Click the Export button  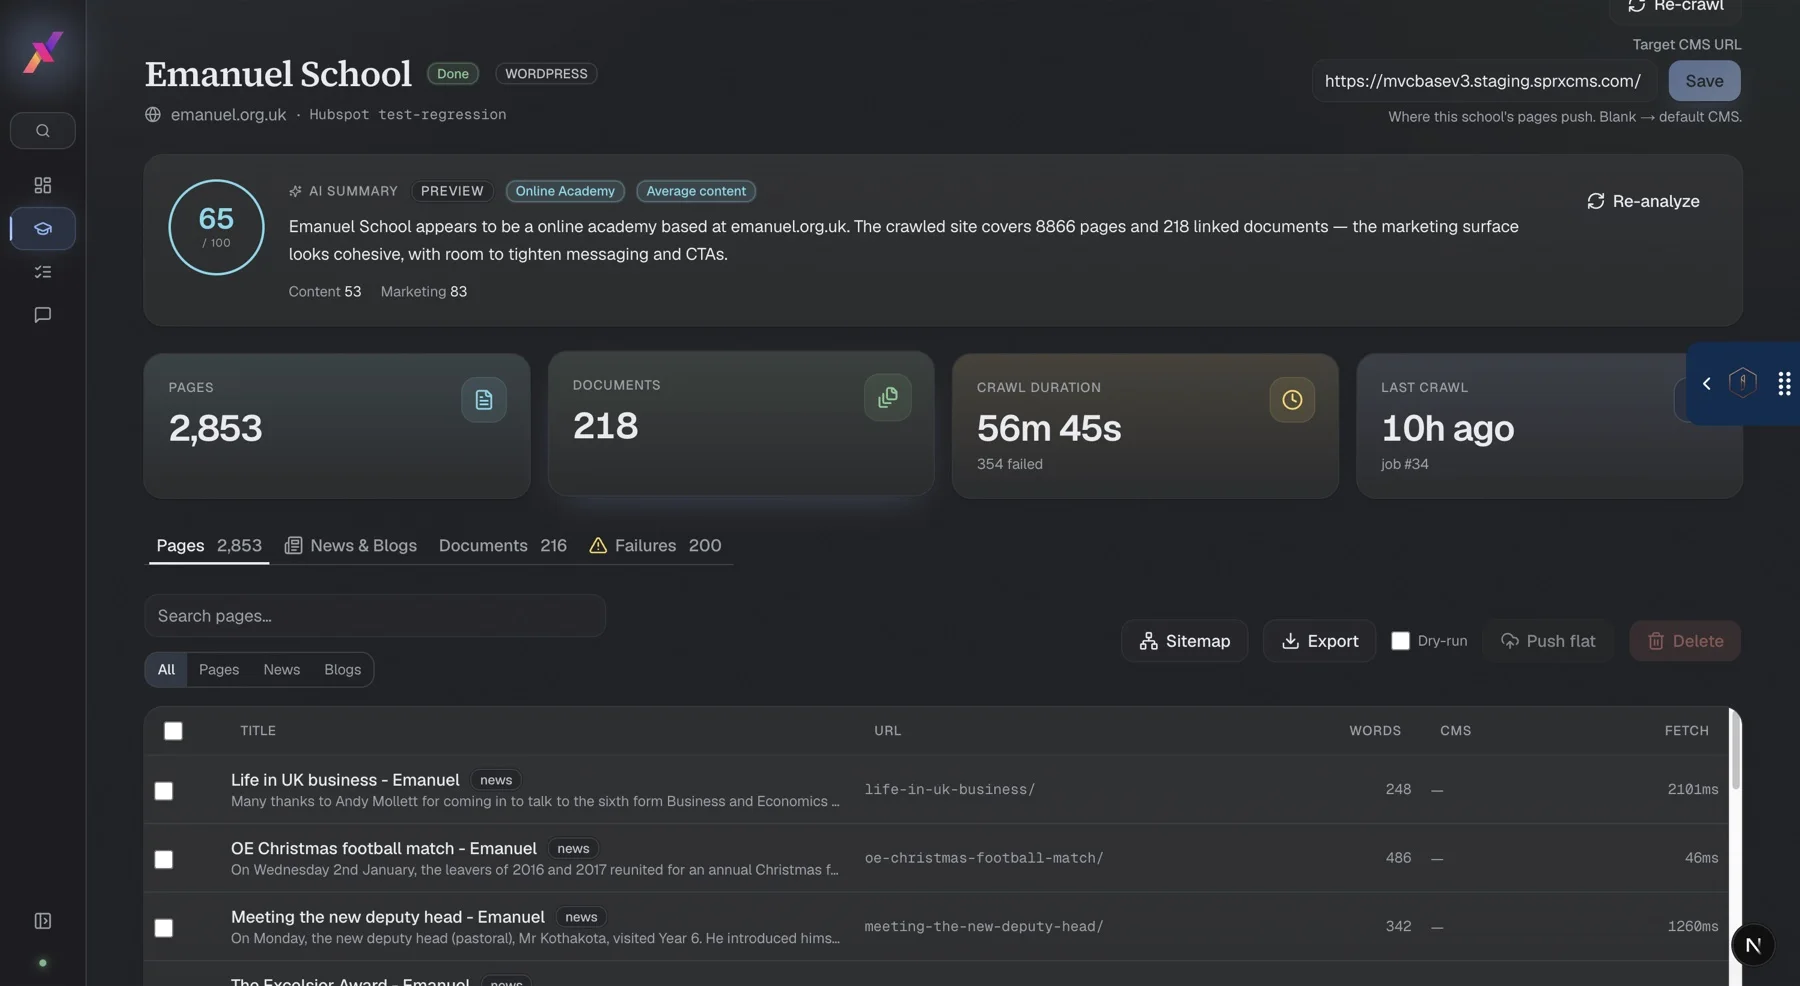pyautogui.click(x=1319, y=641)
